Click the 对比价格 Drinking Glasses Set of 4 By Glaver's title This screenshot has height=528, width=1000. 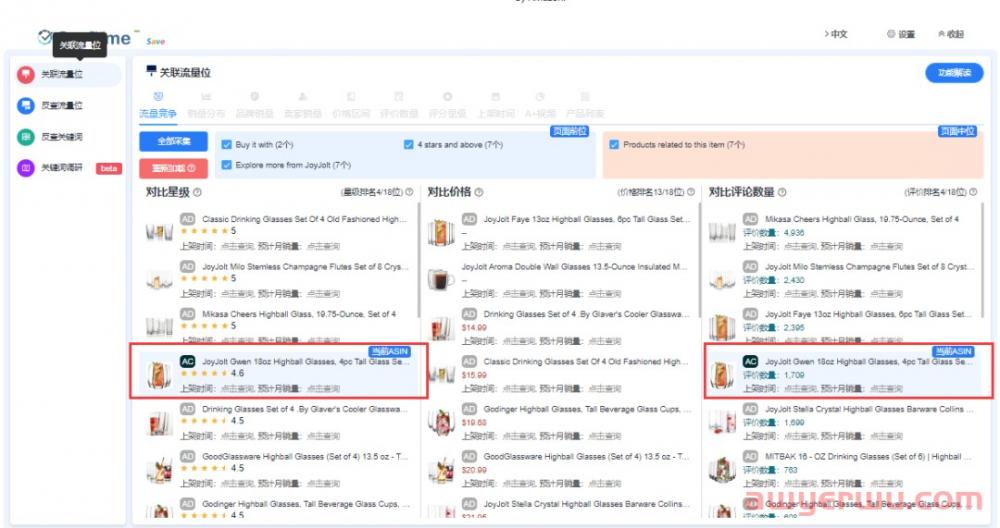coord(587,314)
